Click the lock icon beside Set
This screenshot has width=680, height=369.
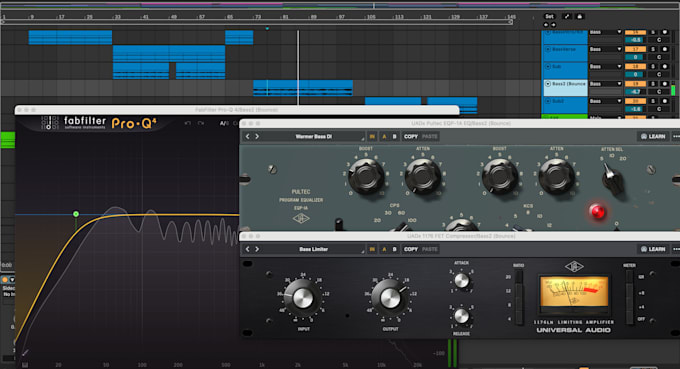coord(580,16)
